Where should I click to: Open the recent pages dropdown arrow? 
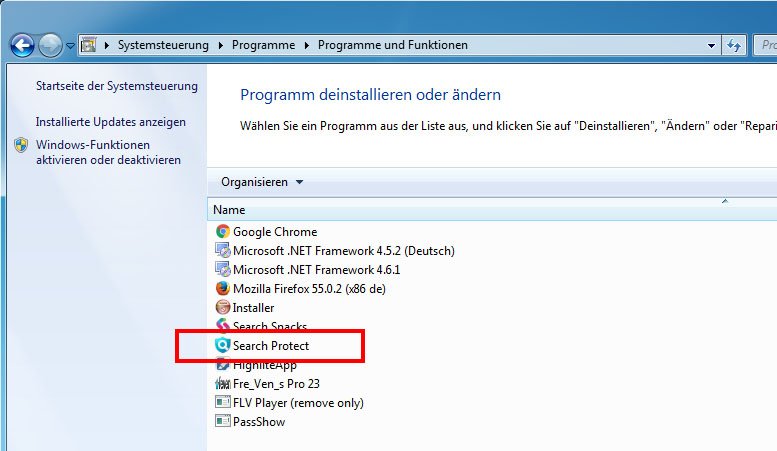pos(70,46)
